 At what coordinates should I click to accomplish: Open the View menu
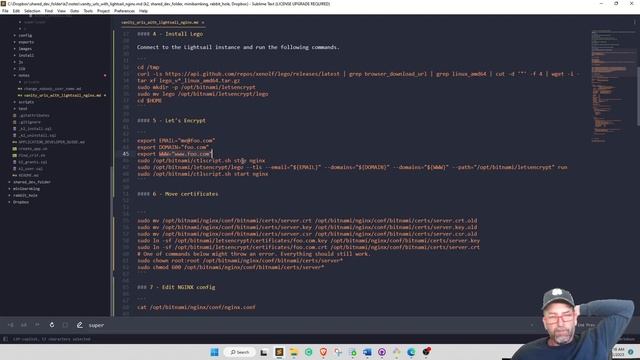[x=61, y=11]
